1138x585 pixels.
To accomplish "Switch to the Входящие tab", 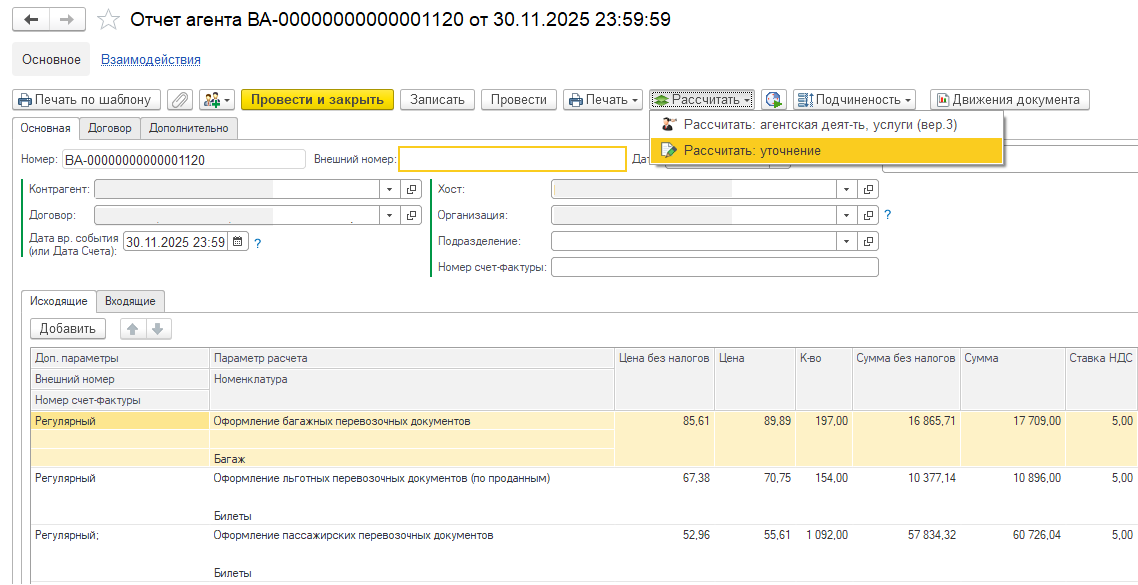I will tap(130, 301).
